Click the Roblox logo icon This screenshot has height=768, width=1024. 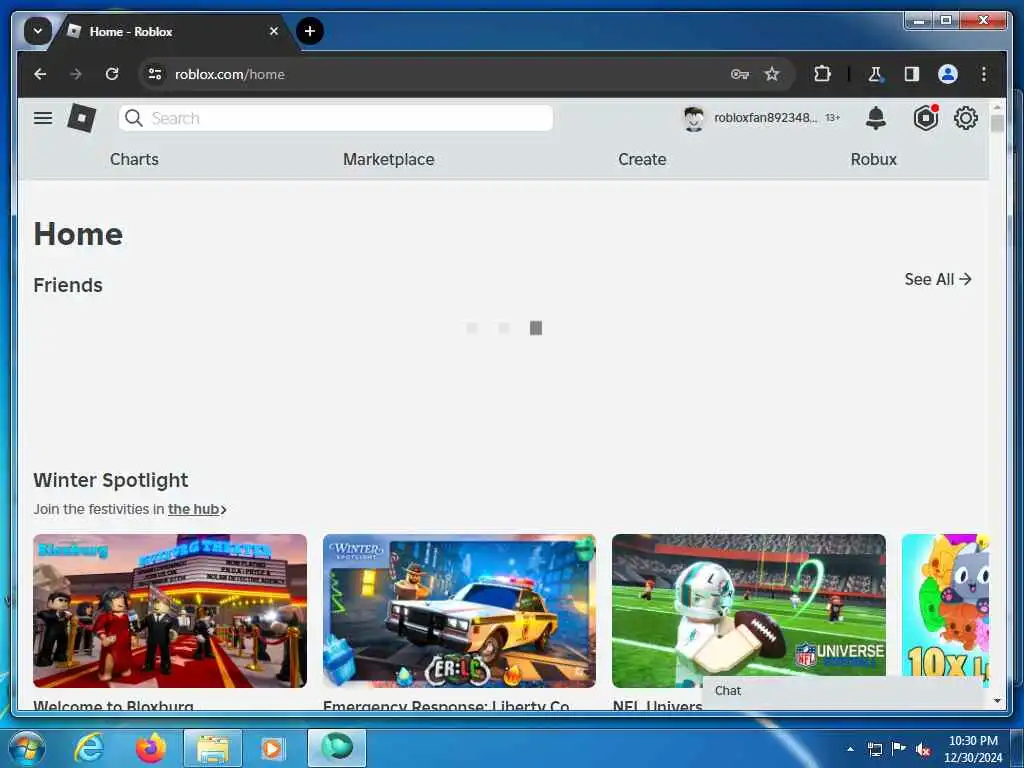click(82, 118)
